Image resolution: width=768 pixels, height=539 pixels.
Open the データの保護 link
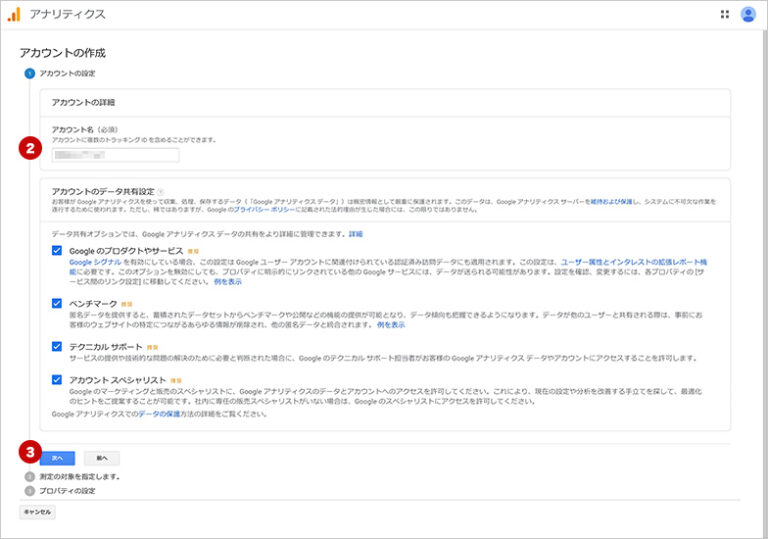point(159,414)
